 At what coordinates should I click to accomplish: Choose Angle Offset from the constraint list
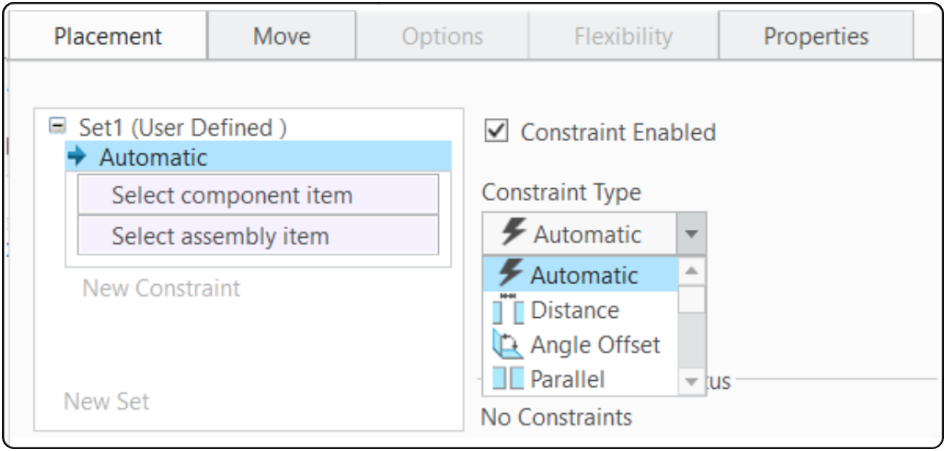click(595, 345)
